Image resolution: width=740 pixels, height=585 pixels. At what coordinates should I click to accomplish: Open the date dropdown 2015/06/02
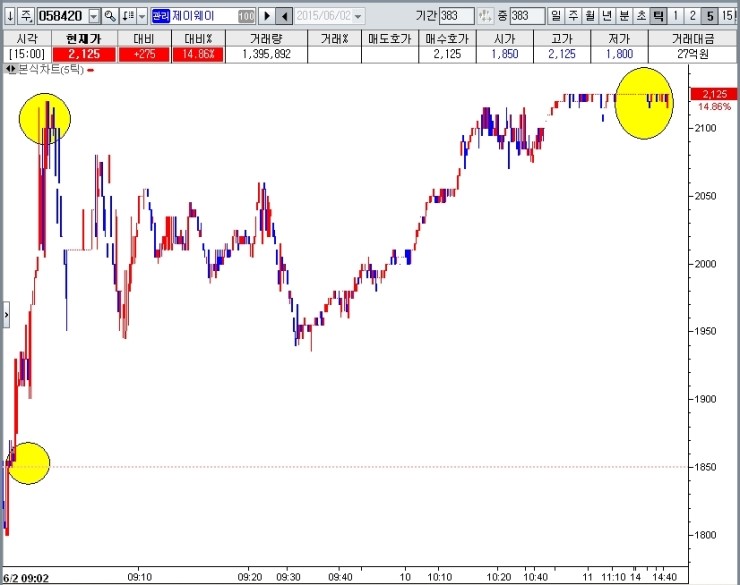(x=358, y=17)
